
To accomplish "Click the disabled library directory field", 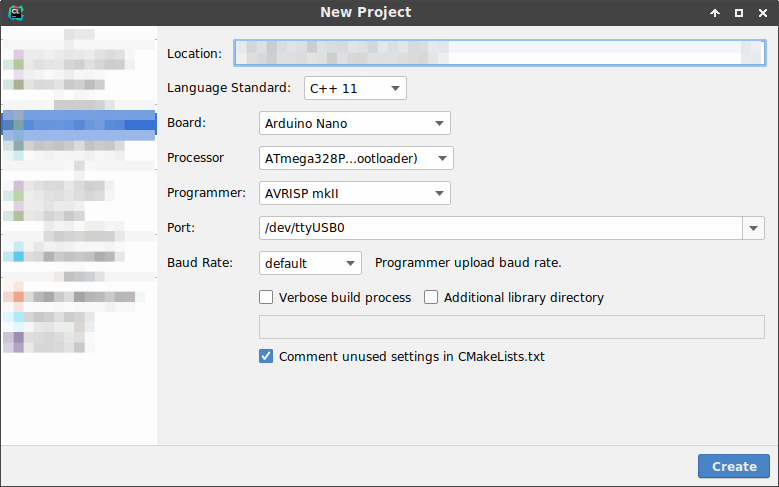I will pyautogui.click(x=512, y=327).
